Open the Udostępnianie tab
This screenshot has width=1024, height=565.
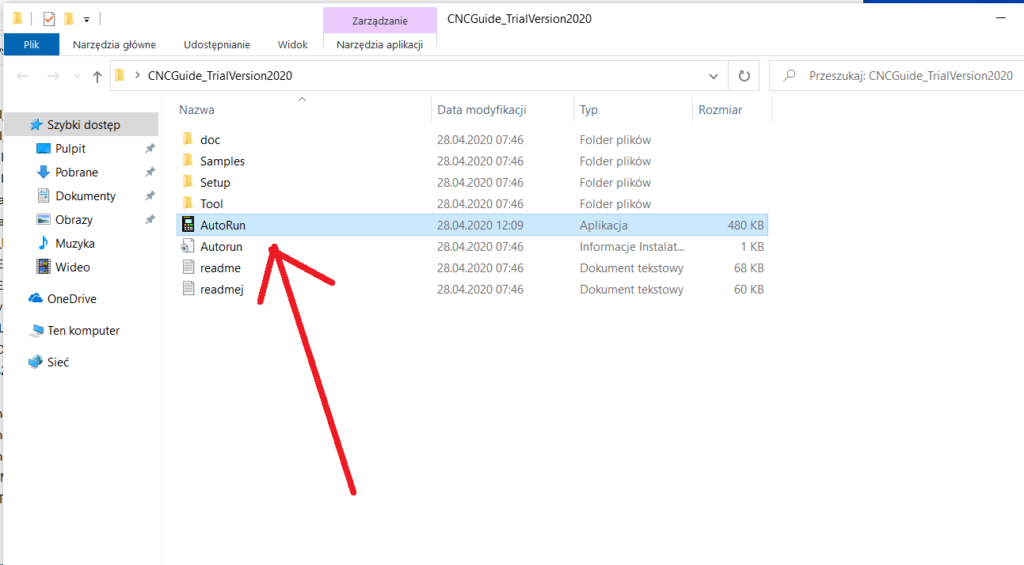217,44
